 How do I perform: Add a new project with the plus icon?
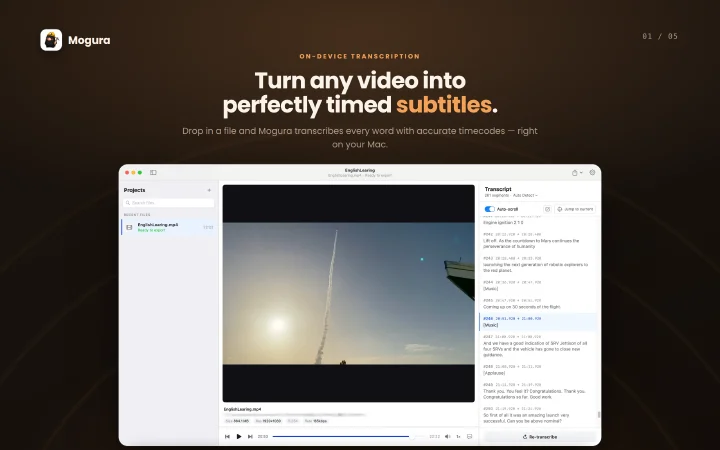coord(209,190)
